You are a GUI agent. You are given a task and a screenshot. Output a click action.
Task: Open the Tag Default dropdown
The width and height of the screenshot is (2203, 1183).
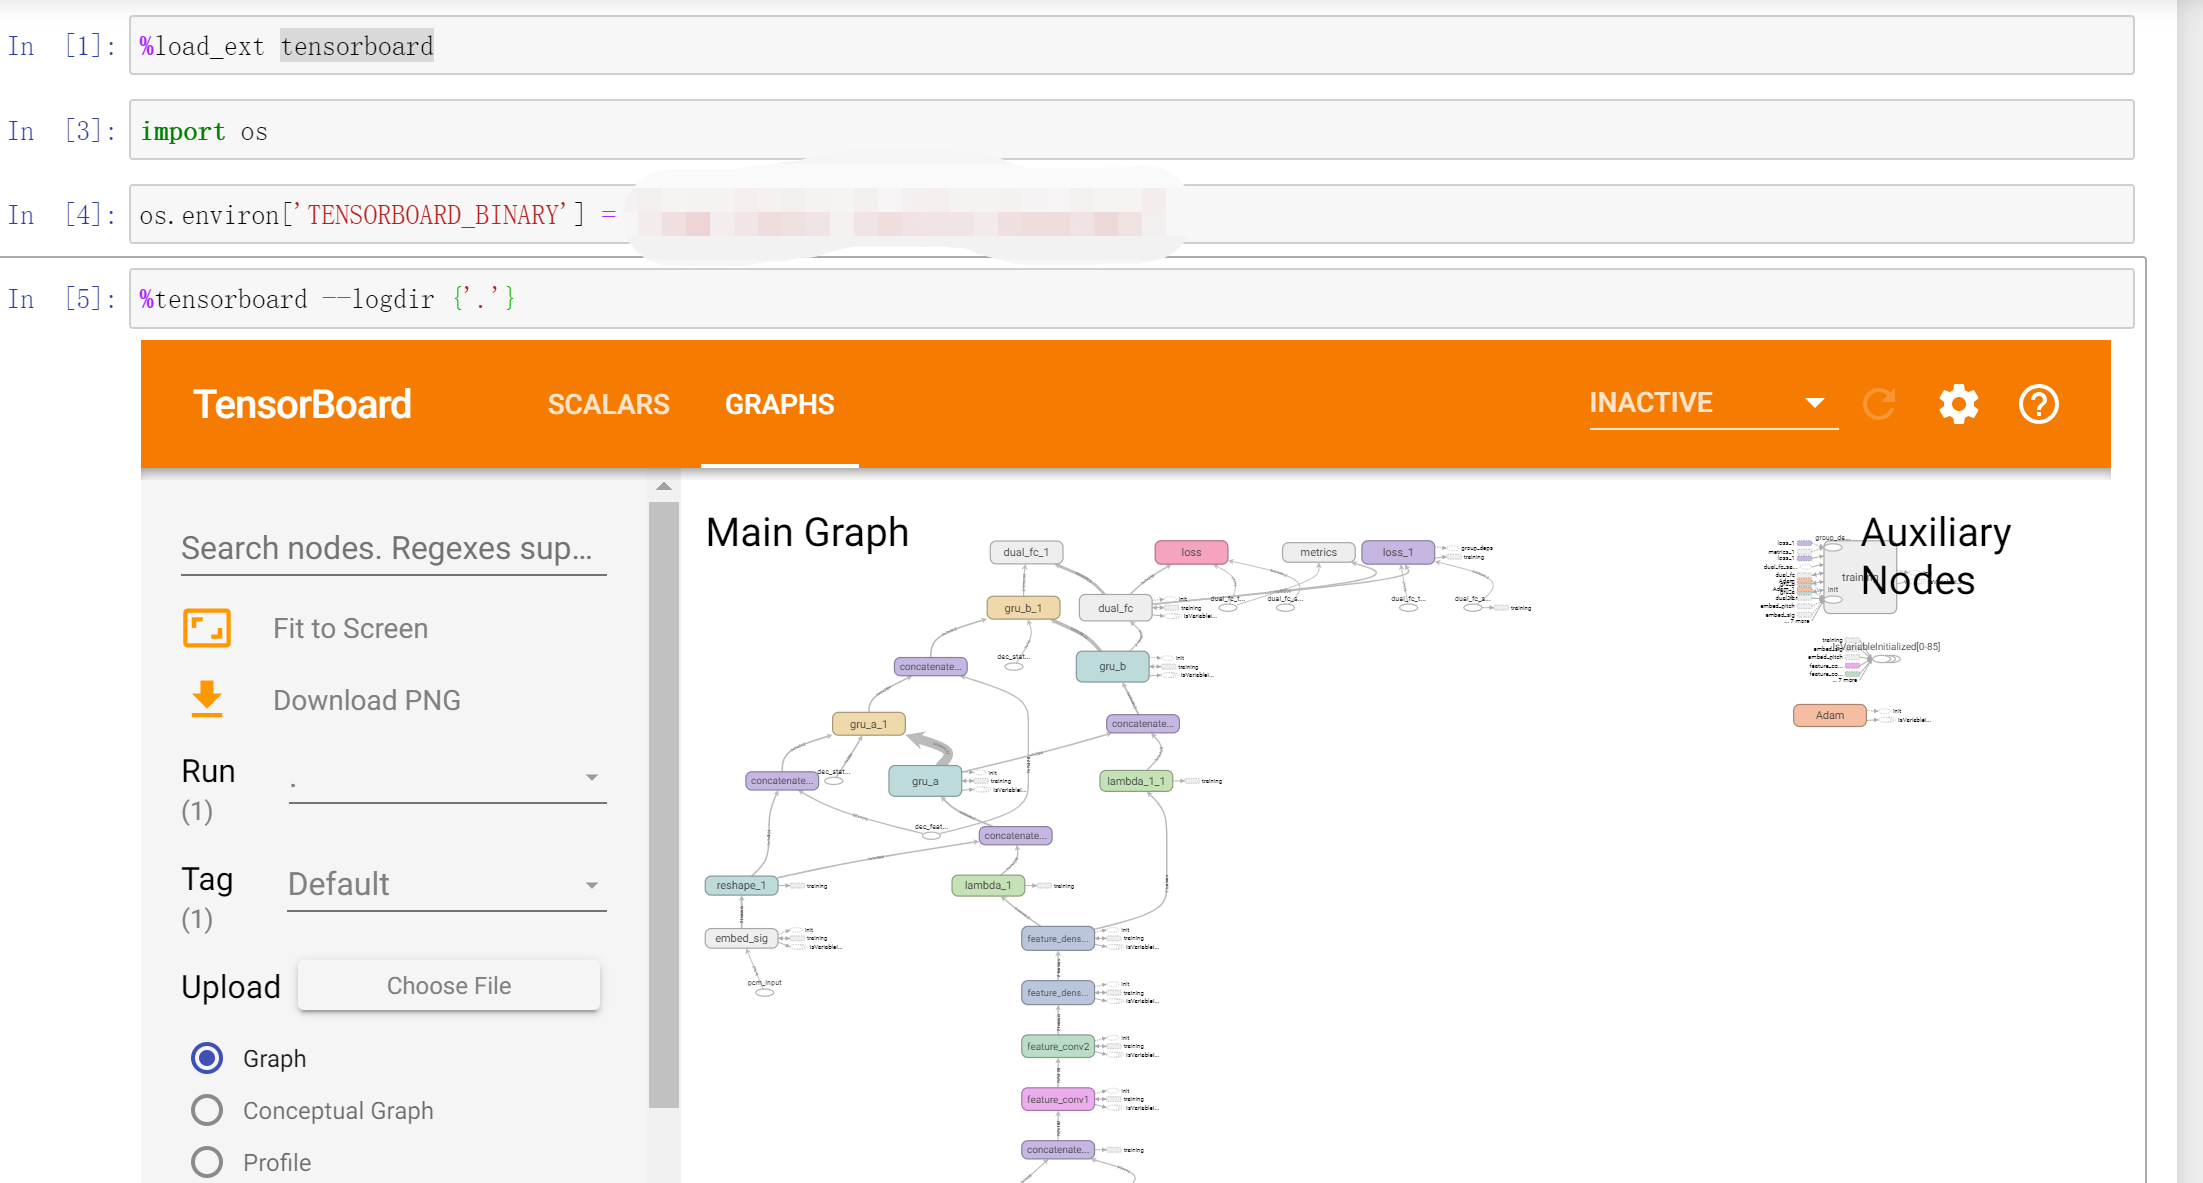[x=447, y=885]
